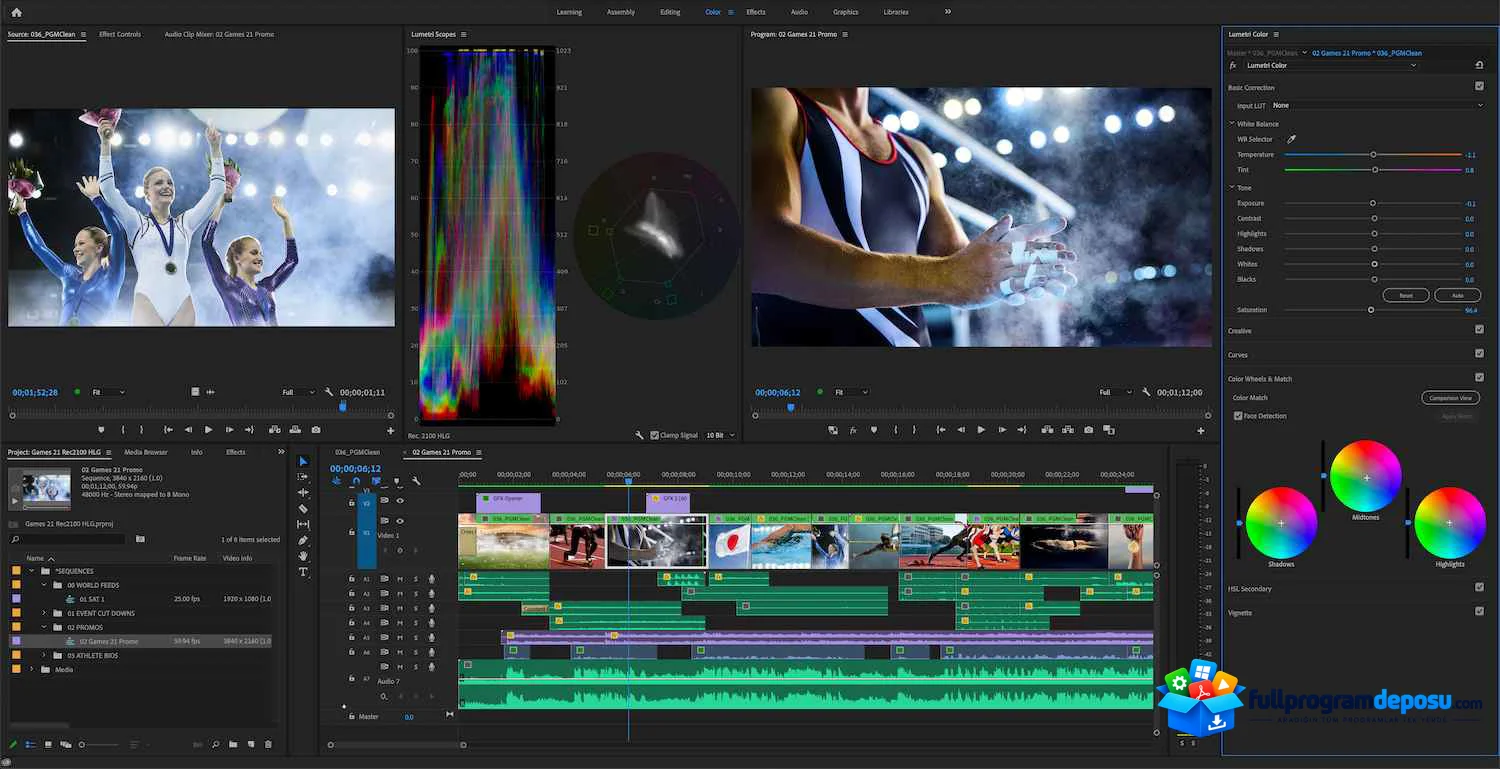This screenshot has height=769, width=1500.
Task: Toggle the Creative section checkbox
Action: [x=1479, y=329]
